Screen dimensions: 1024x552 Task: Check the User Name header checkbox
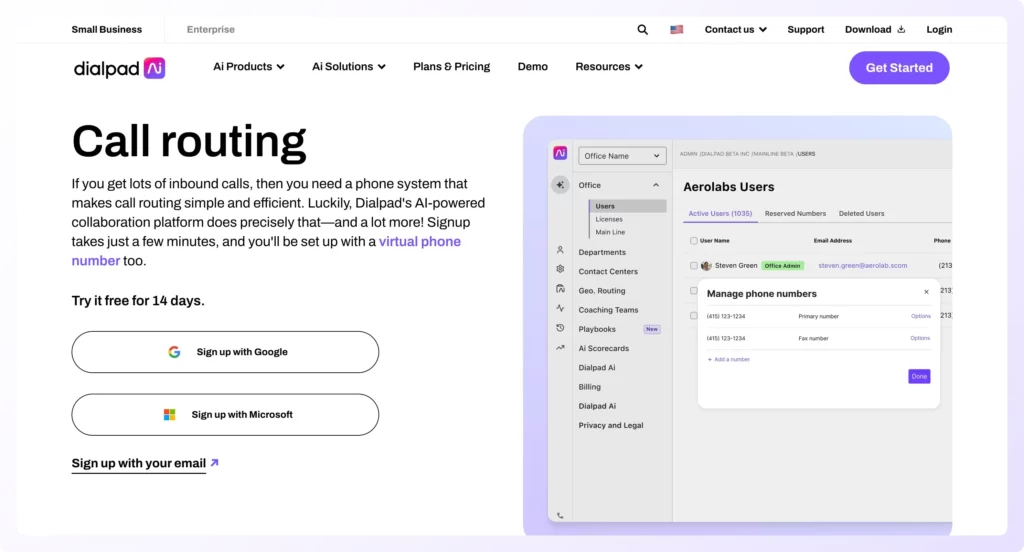coord(694,241)
